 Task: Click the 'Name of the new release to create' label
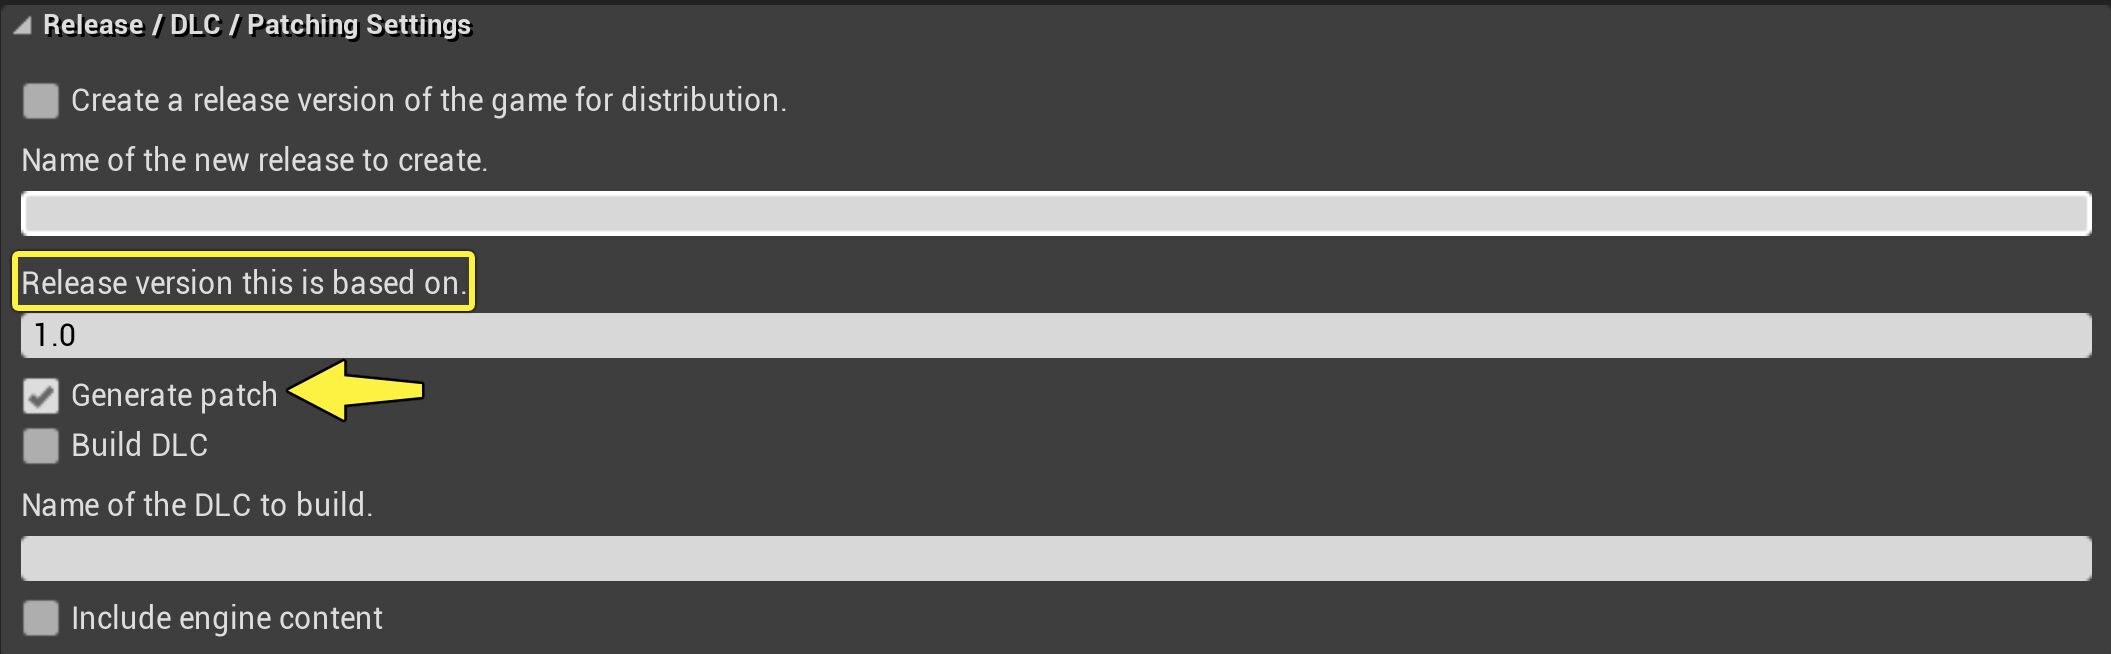(256, 159)
